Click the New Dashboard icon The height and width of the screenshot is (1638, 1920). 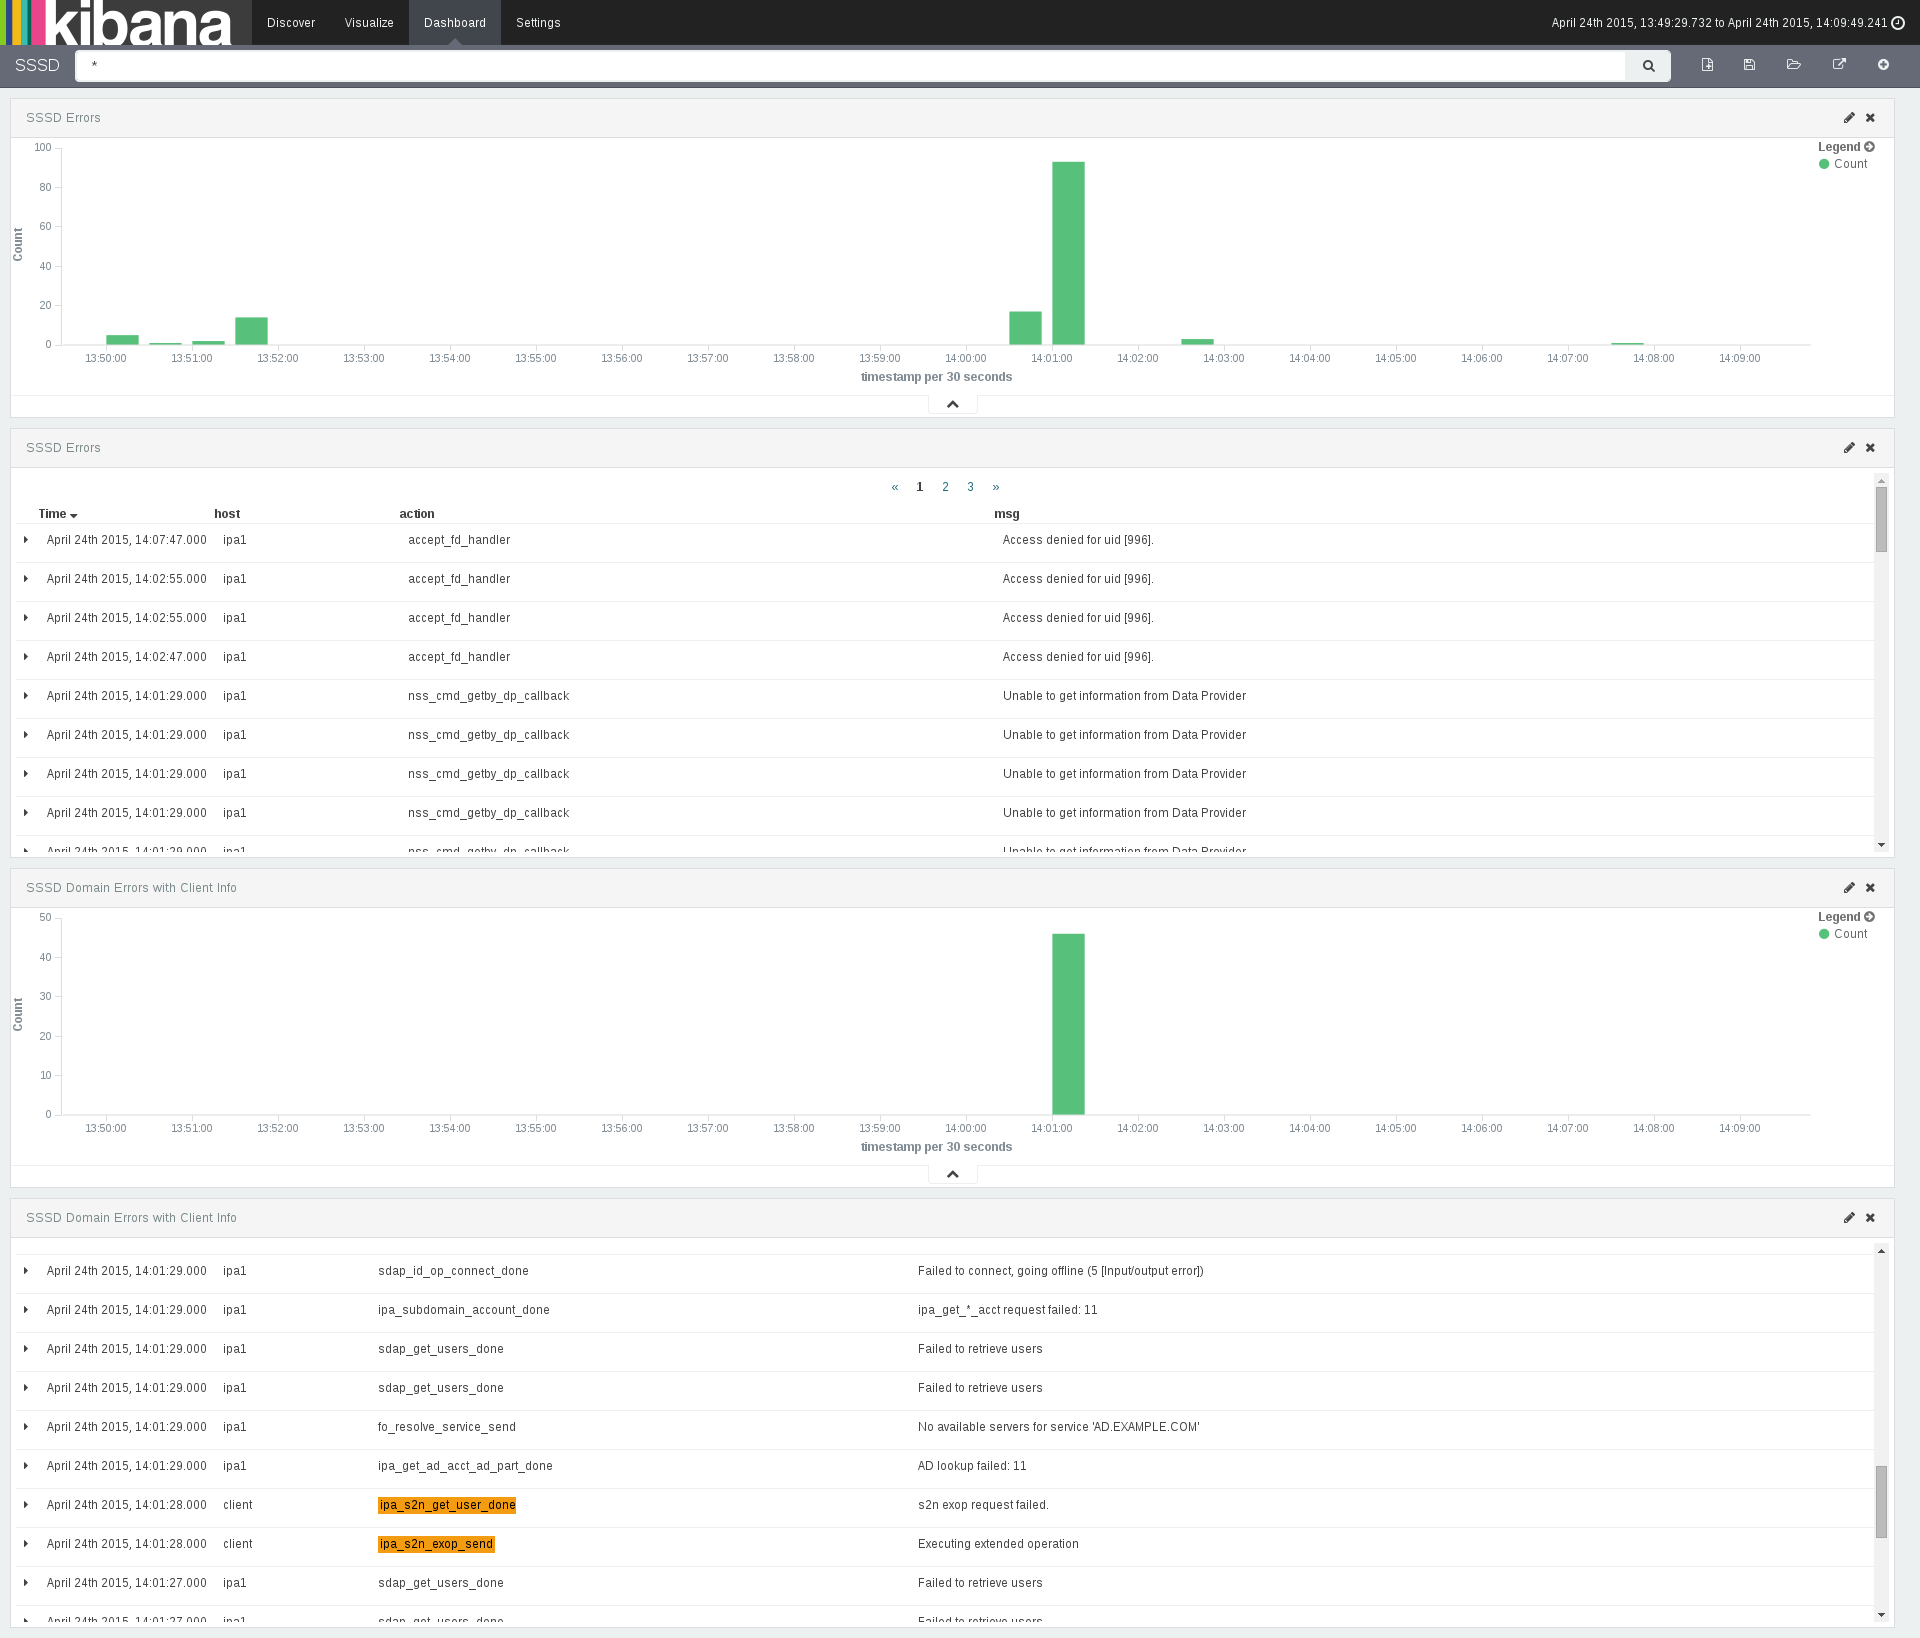(x=1707, y=65)
